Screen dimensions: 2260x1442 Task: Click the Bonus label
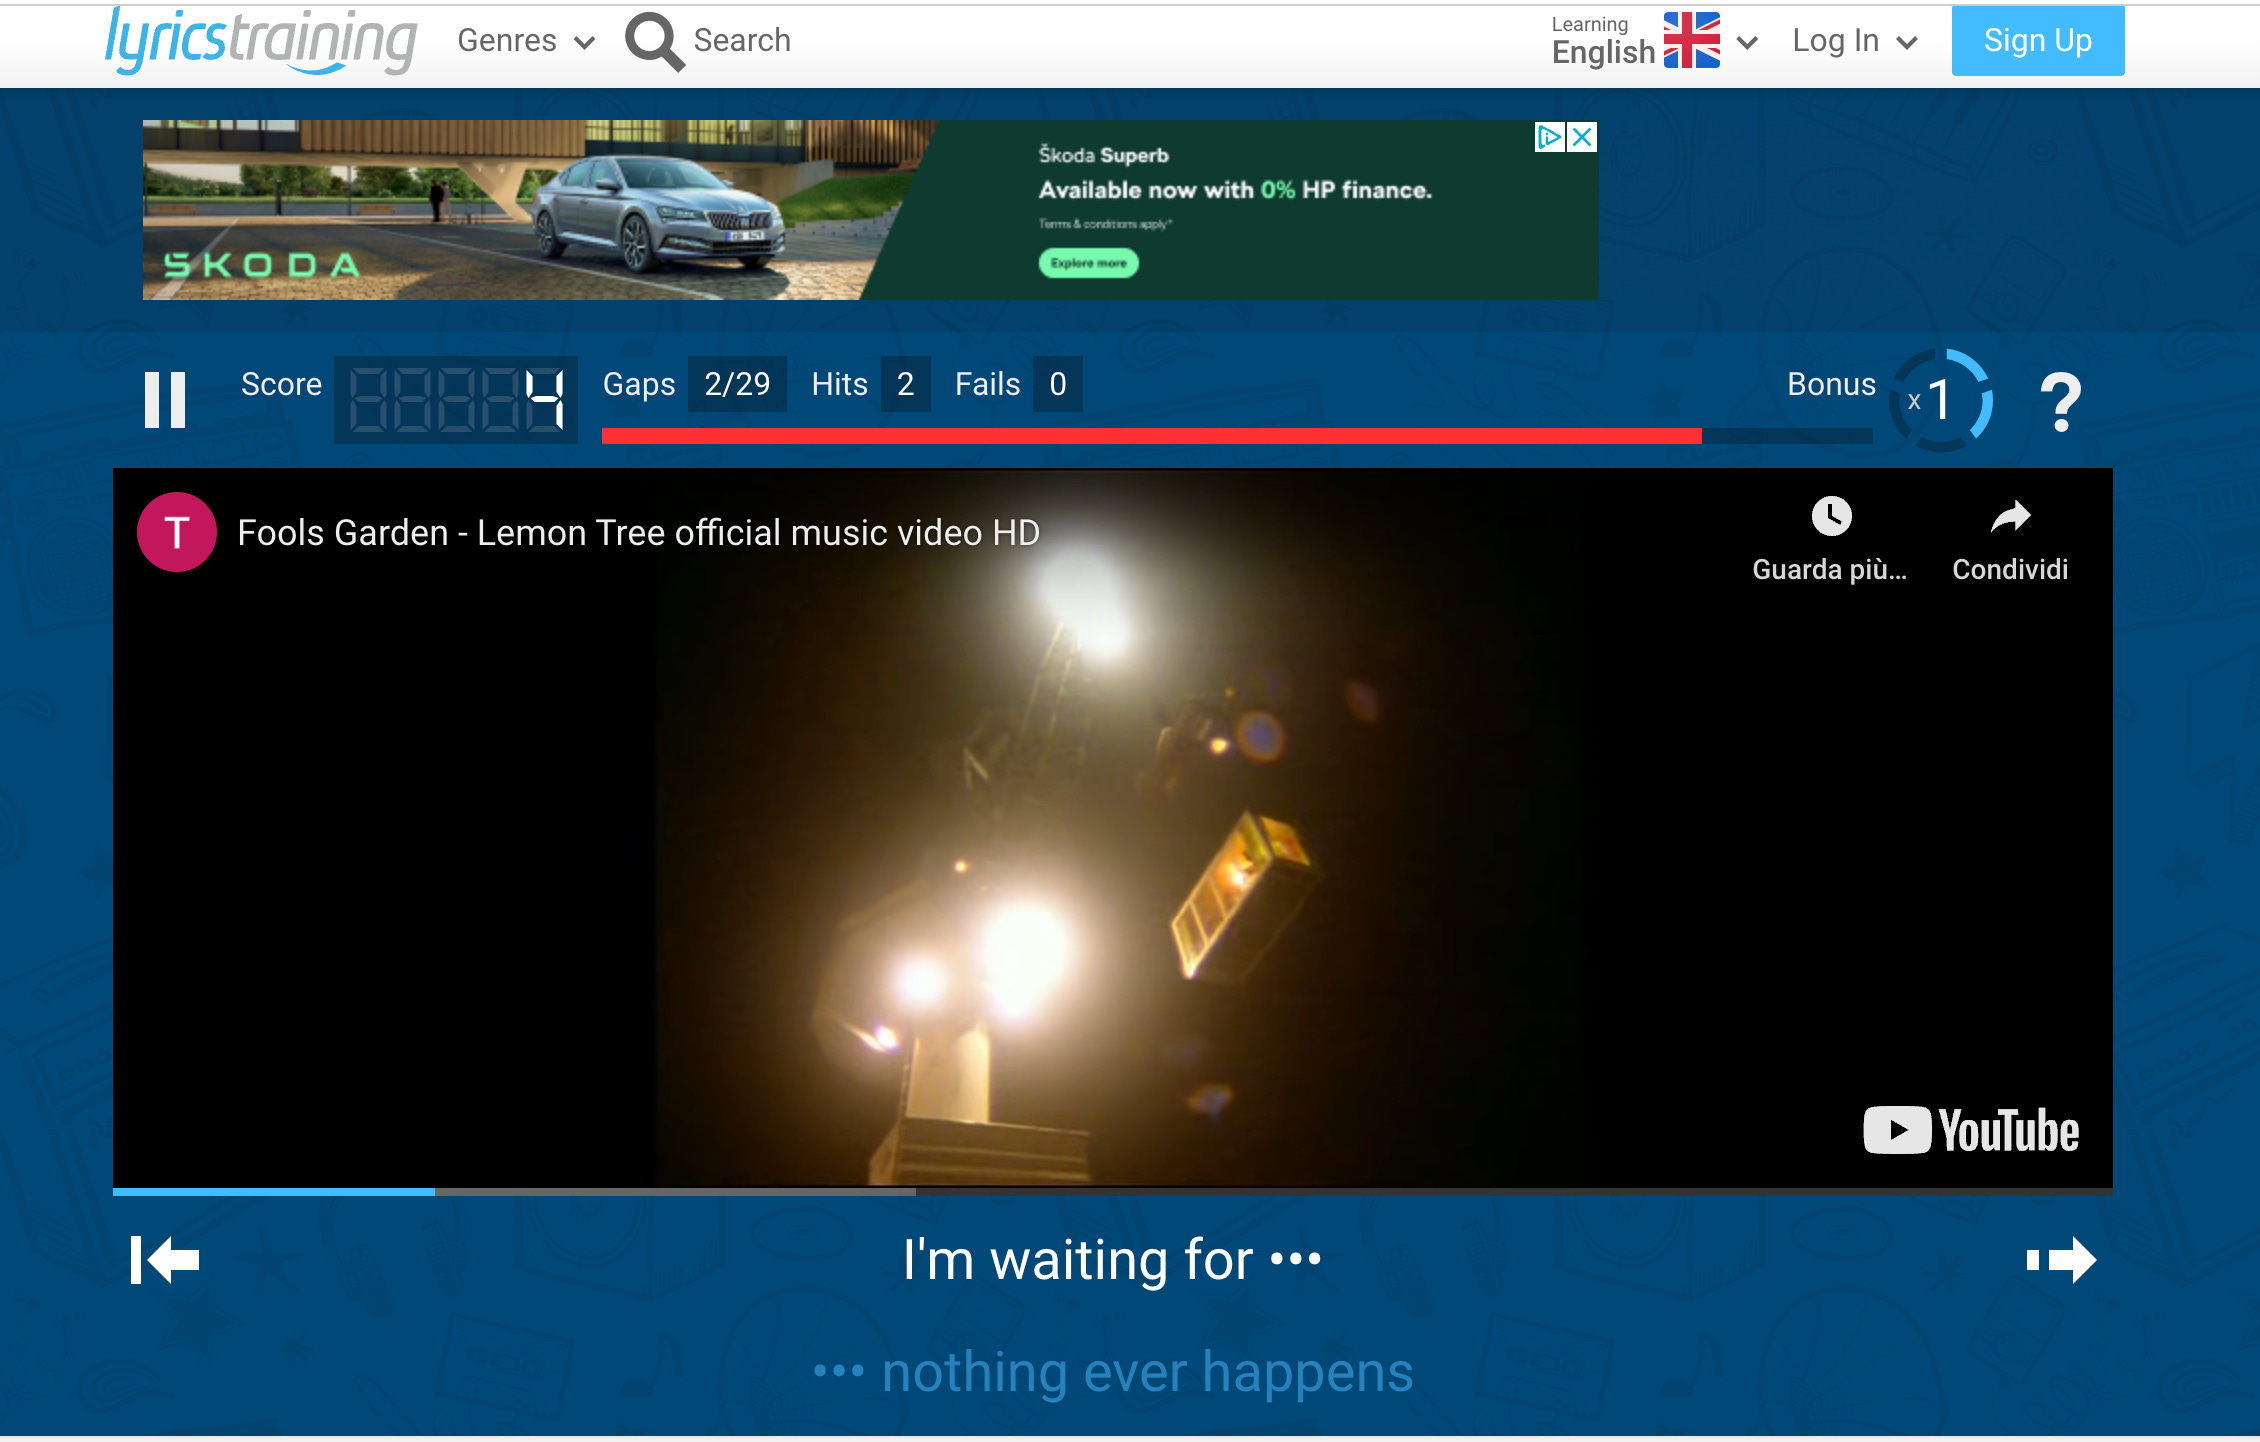1831,384
